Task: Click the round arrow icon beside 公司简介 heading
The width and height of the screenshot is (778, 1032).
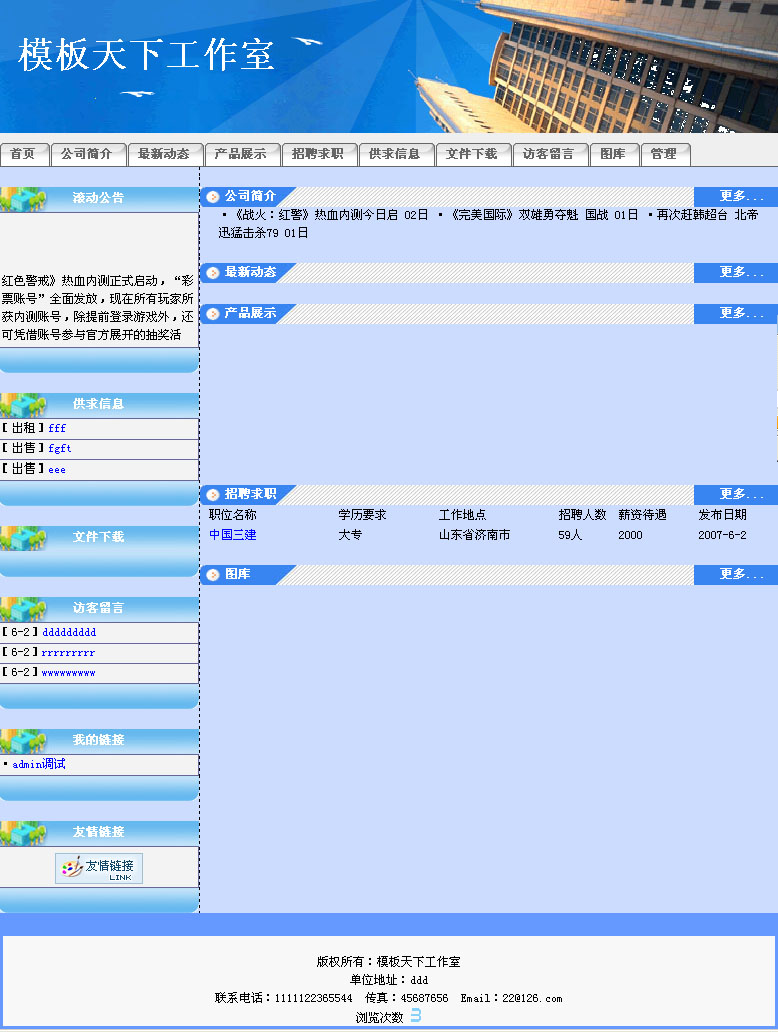Action: click(x=213, y=197)
